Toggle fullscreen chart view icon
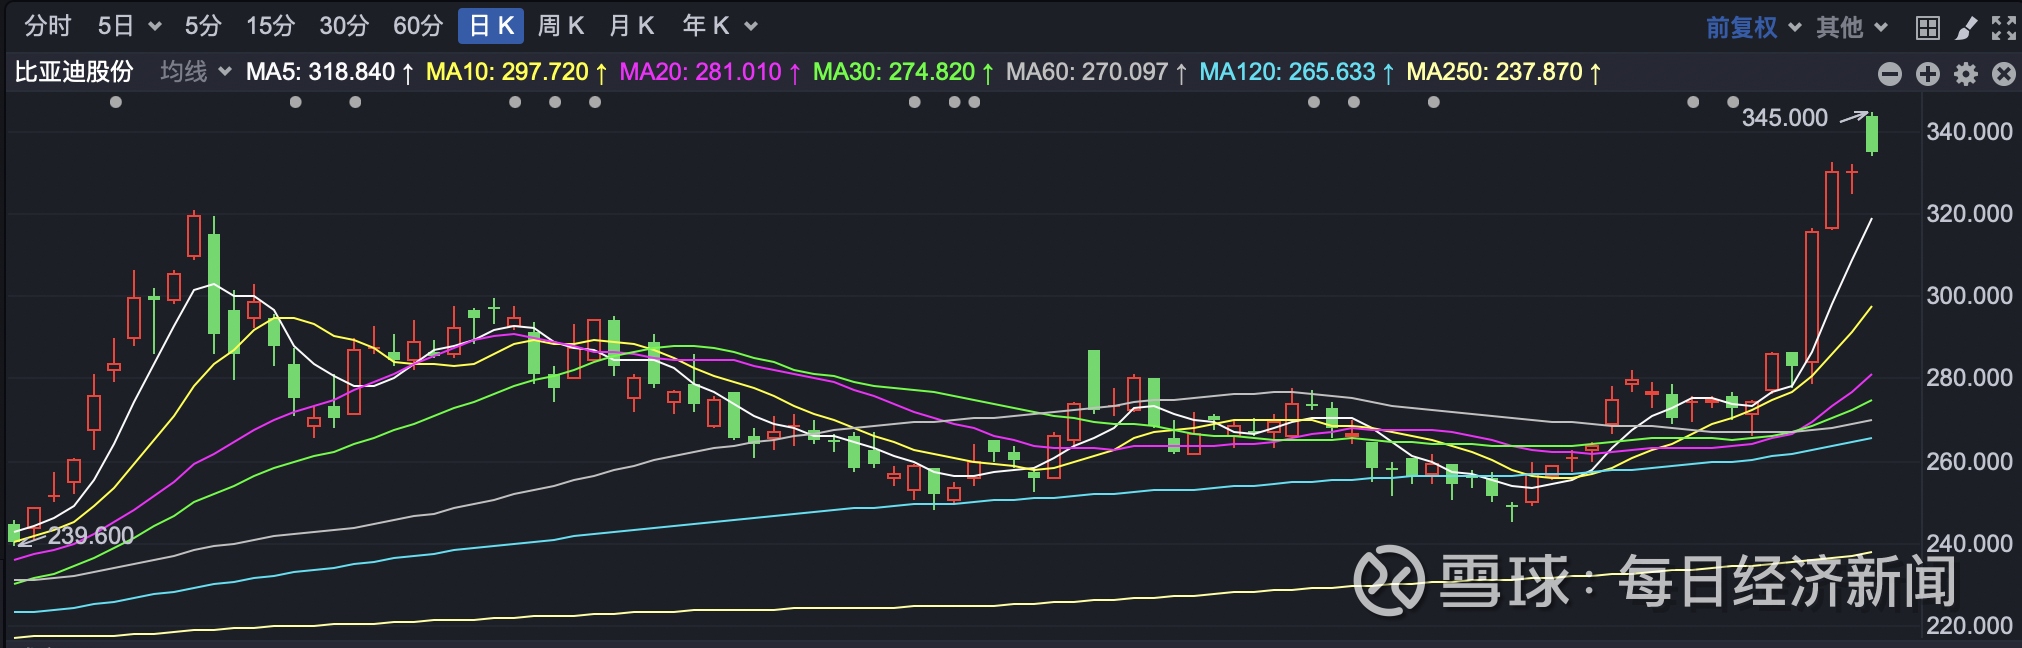The width and height of the screenshot is (2022, 648). [2003, 28]
